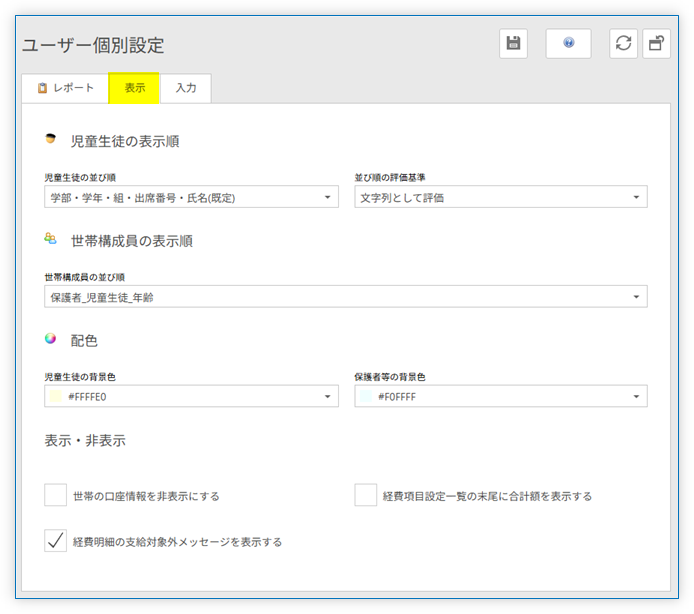Click the detach window icon
Viewport: 694px width, 614px height.
656,43
